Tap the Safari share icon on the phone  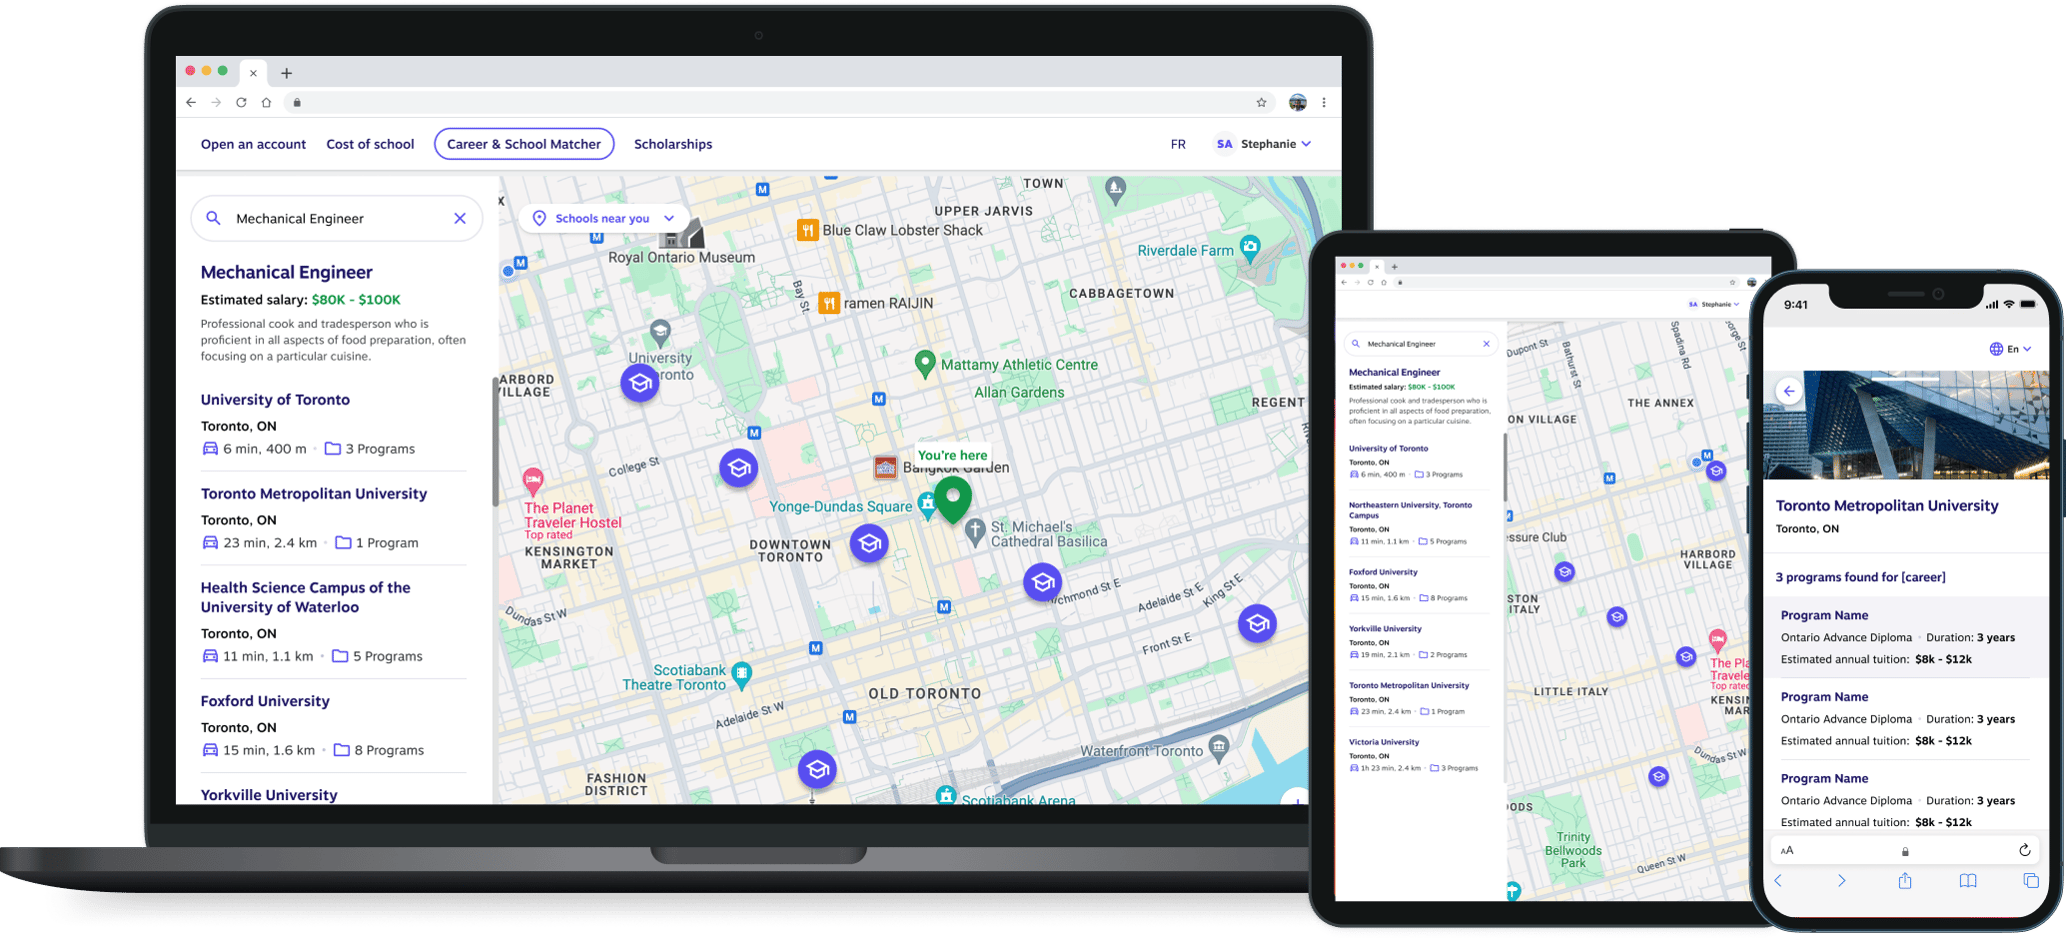pos(1905,881)
